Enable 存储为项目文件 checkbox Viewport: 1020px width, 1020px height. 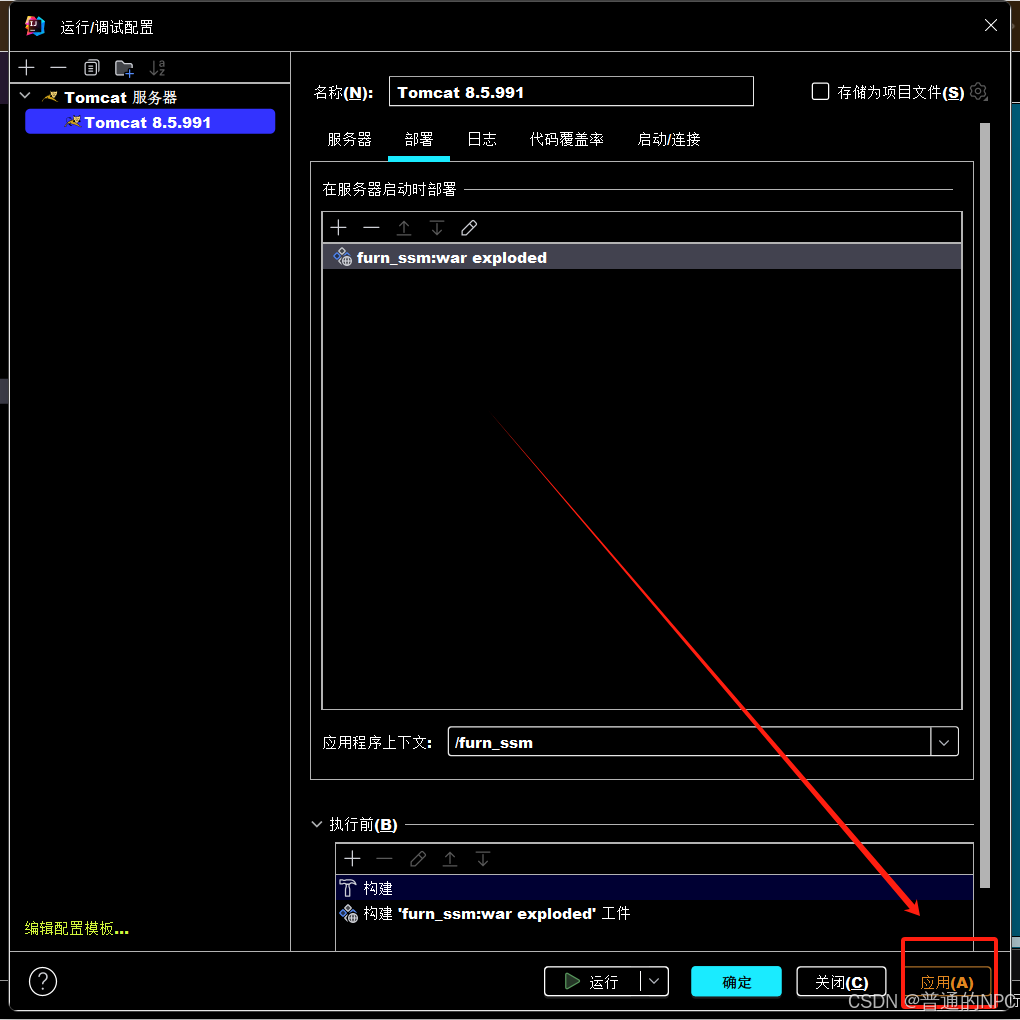point(820,91)
